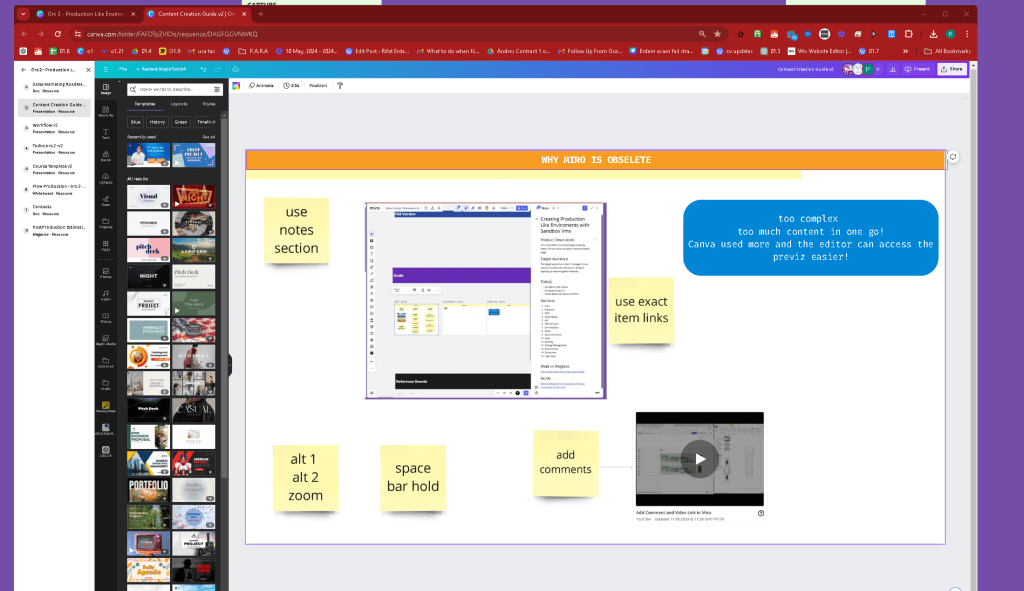
Task: Go back to folder from sequence list
Action: pos(24,70)
